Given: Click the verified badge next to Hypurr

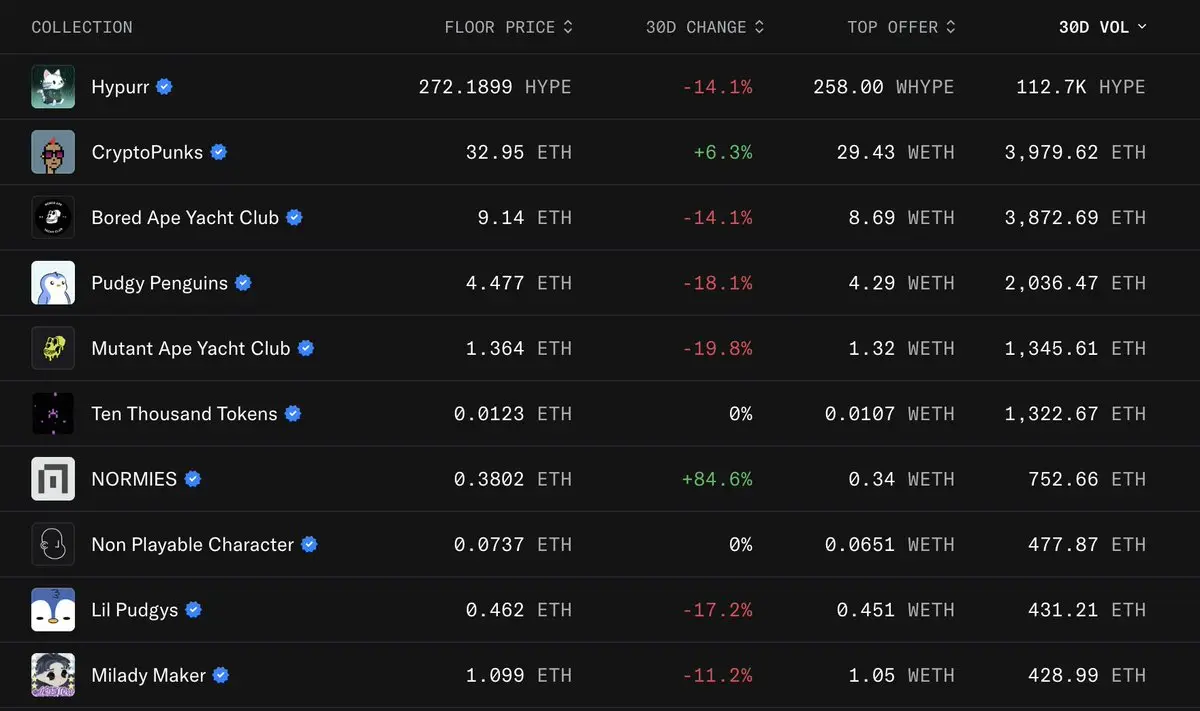Looking at the screenshot, I should [x=164, y=87].
